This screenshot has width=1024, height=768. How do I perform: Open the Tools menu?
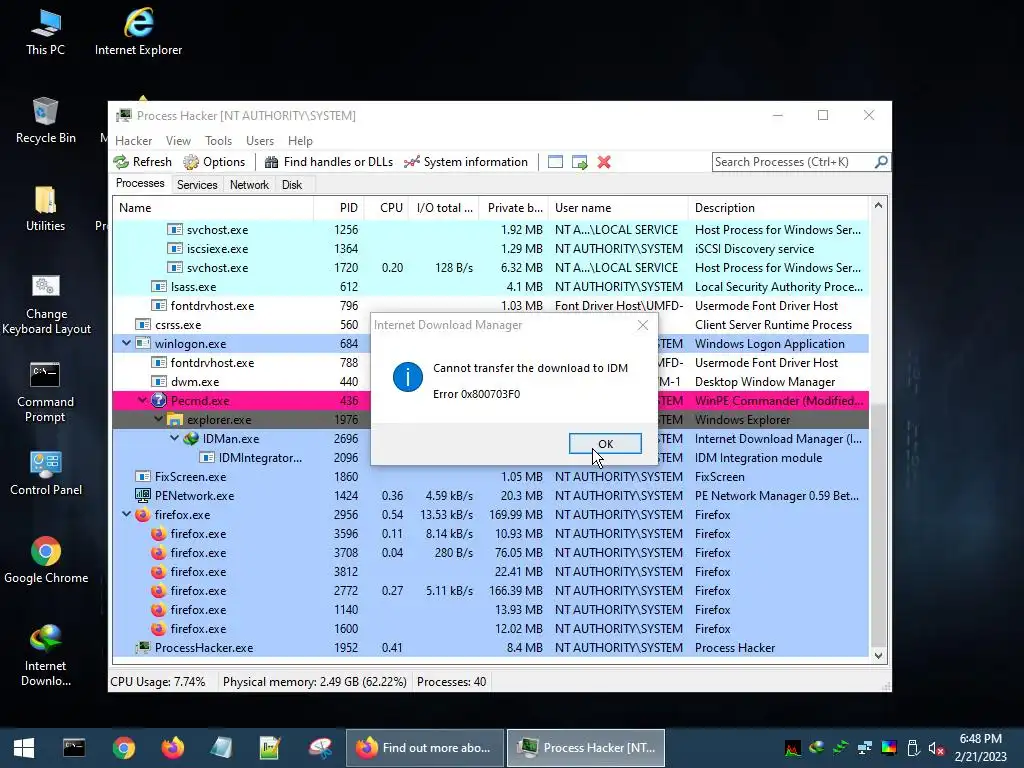218,141
